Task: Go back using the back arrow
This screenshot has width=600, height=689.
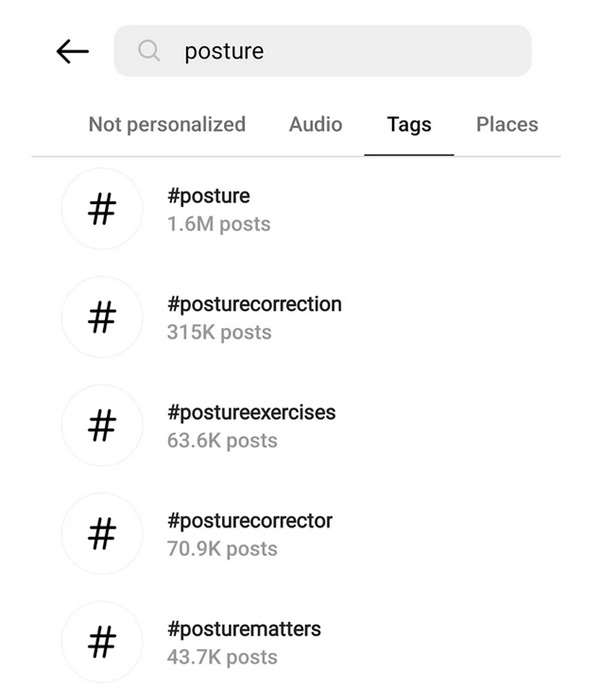Action: pyautogui.click(x=72, y=52)
